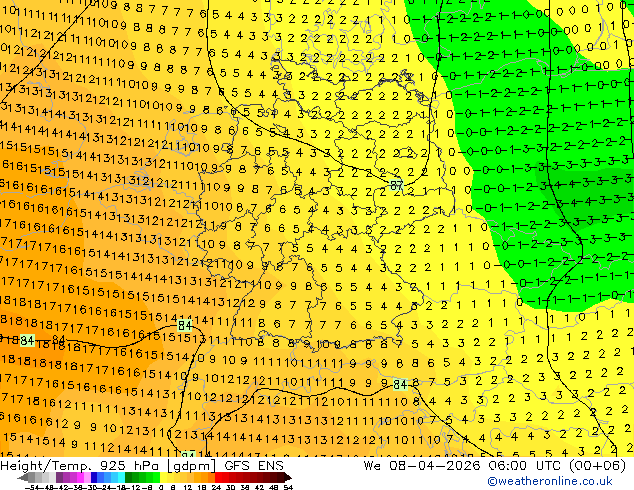634x490 pixels.
Task: Click the '24' label under the color scale
Action: [x=216, y=487]
